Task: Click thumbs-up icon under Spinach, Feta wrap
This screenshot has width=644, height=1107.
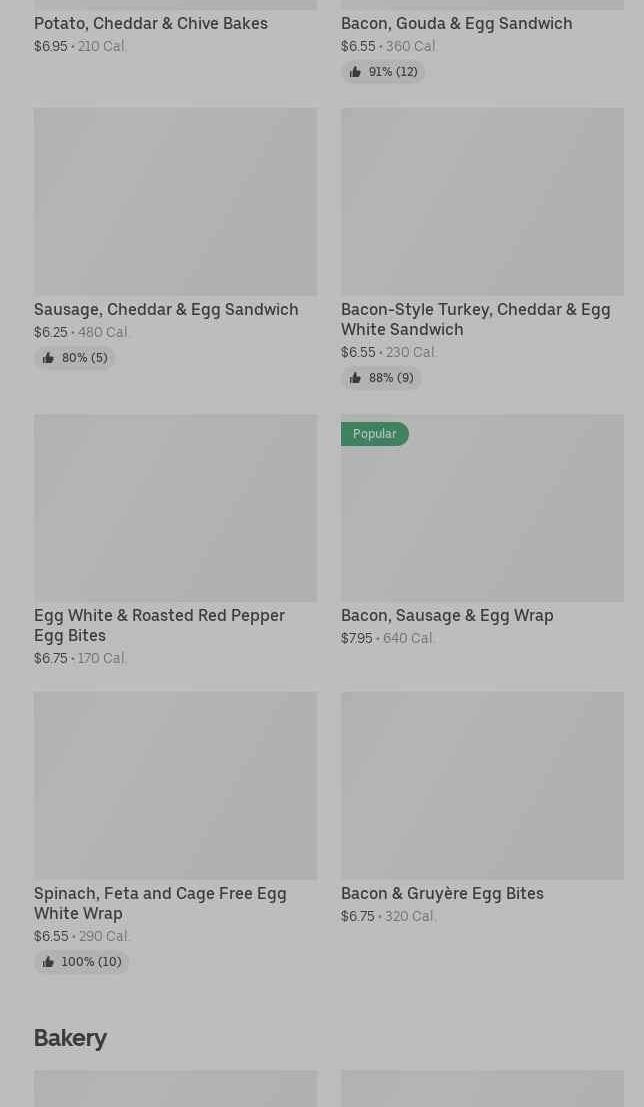Action: click(48, 962)
